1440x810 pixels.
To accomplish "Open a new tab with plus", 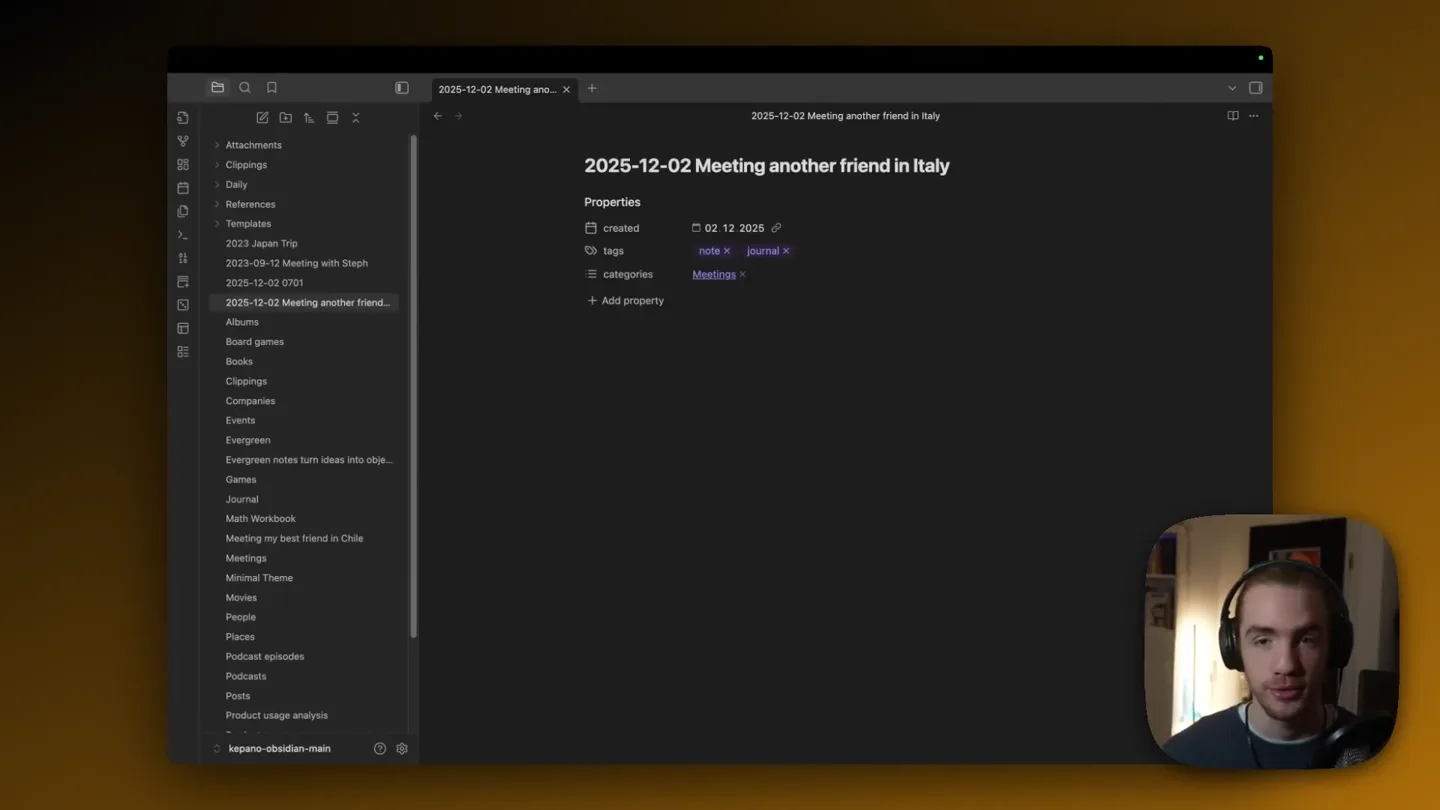I will pyautogui.click(x=592, y=88).
